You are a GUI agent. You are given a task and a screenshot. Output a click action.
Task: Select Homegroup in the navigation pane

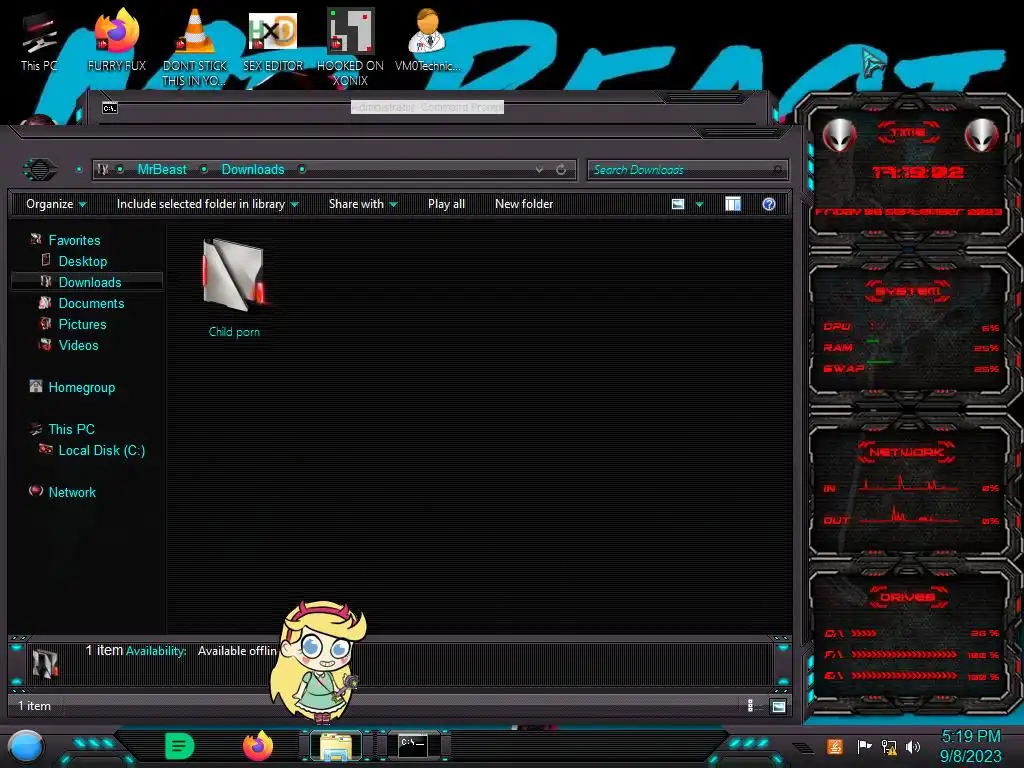point(81,387)
